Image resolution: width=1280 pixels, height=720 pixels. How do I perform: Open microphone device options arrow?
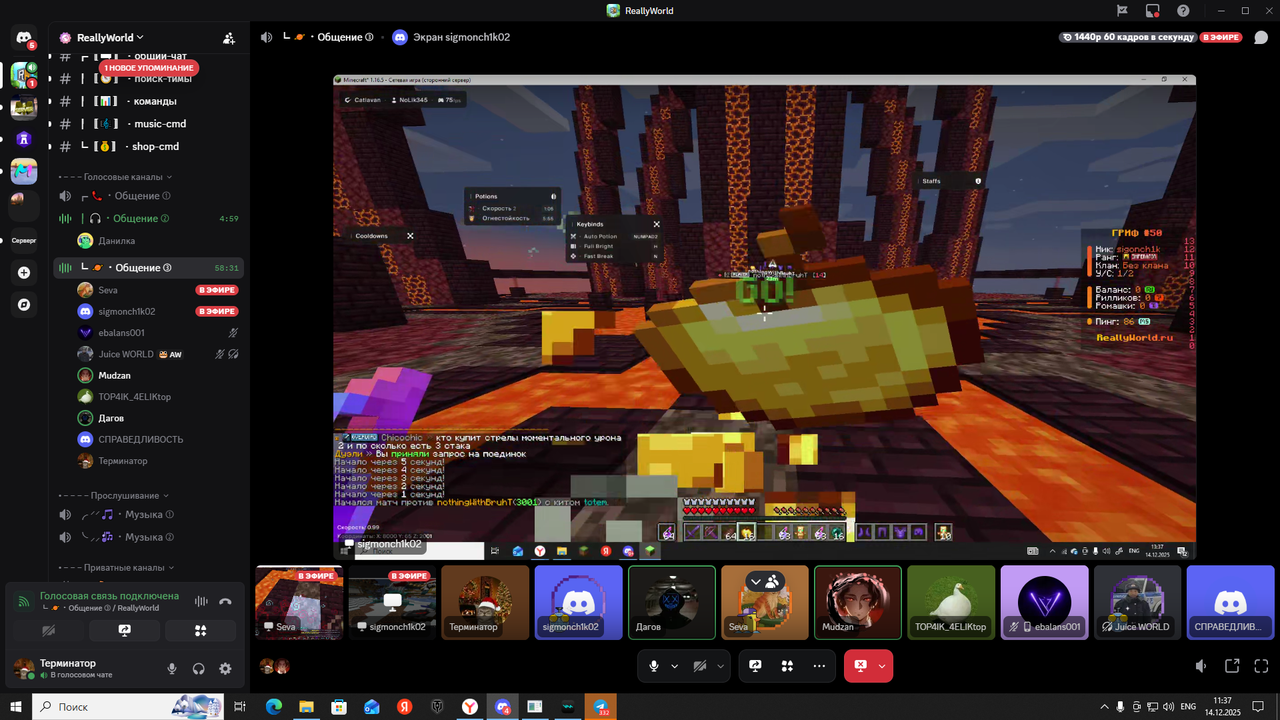tap(675, 666)
